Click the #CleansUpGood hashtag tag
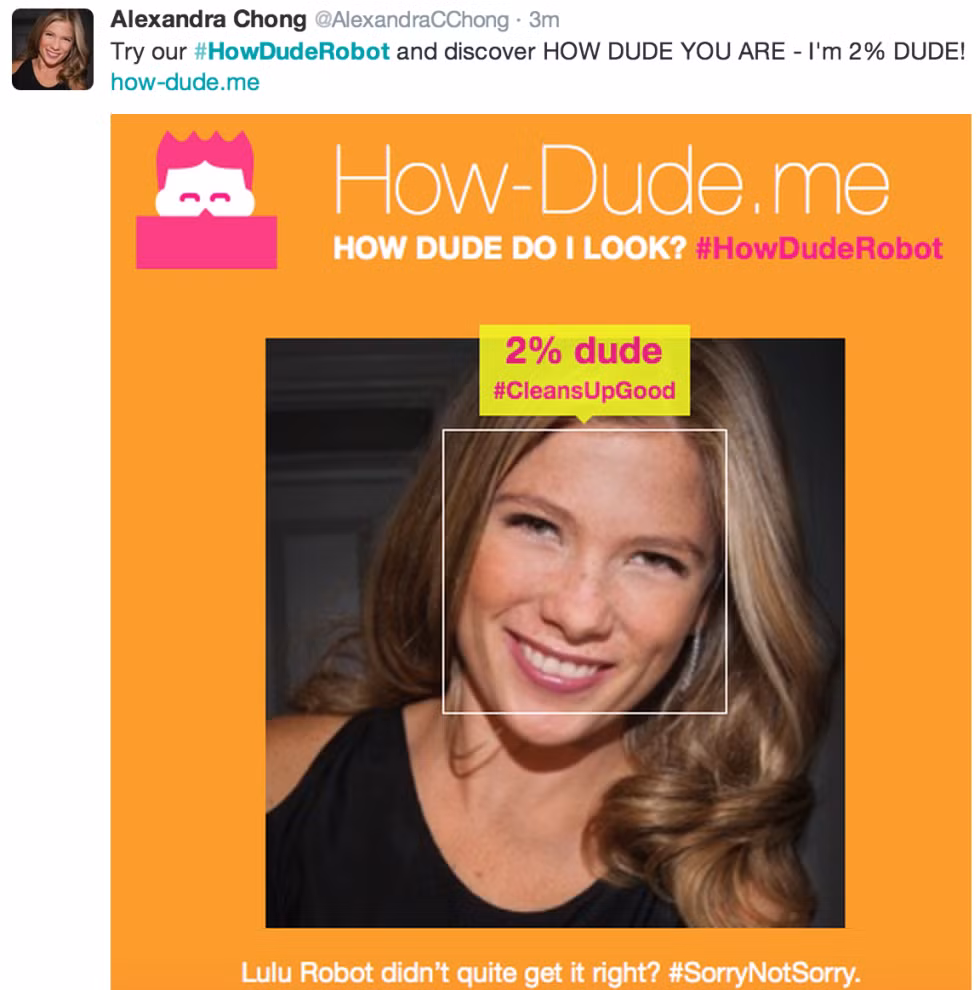Viewport: 980px width, 990px height. pos(584,391)
